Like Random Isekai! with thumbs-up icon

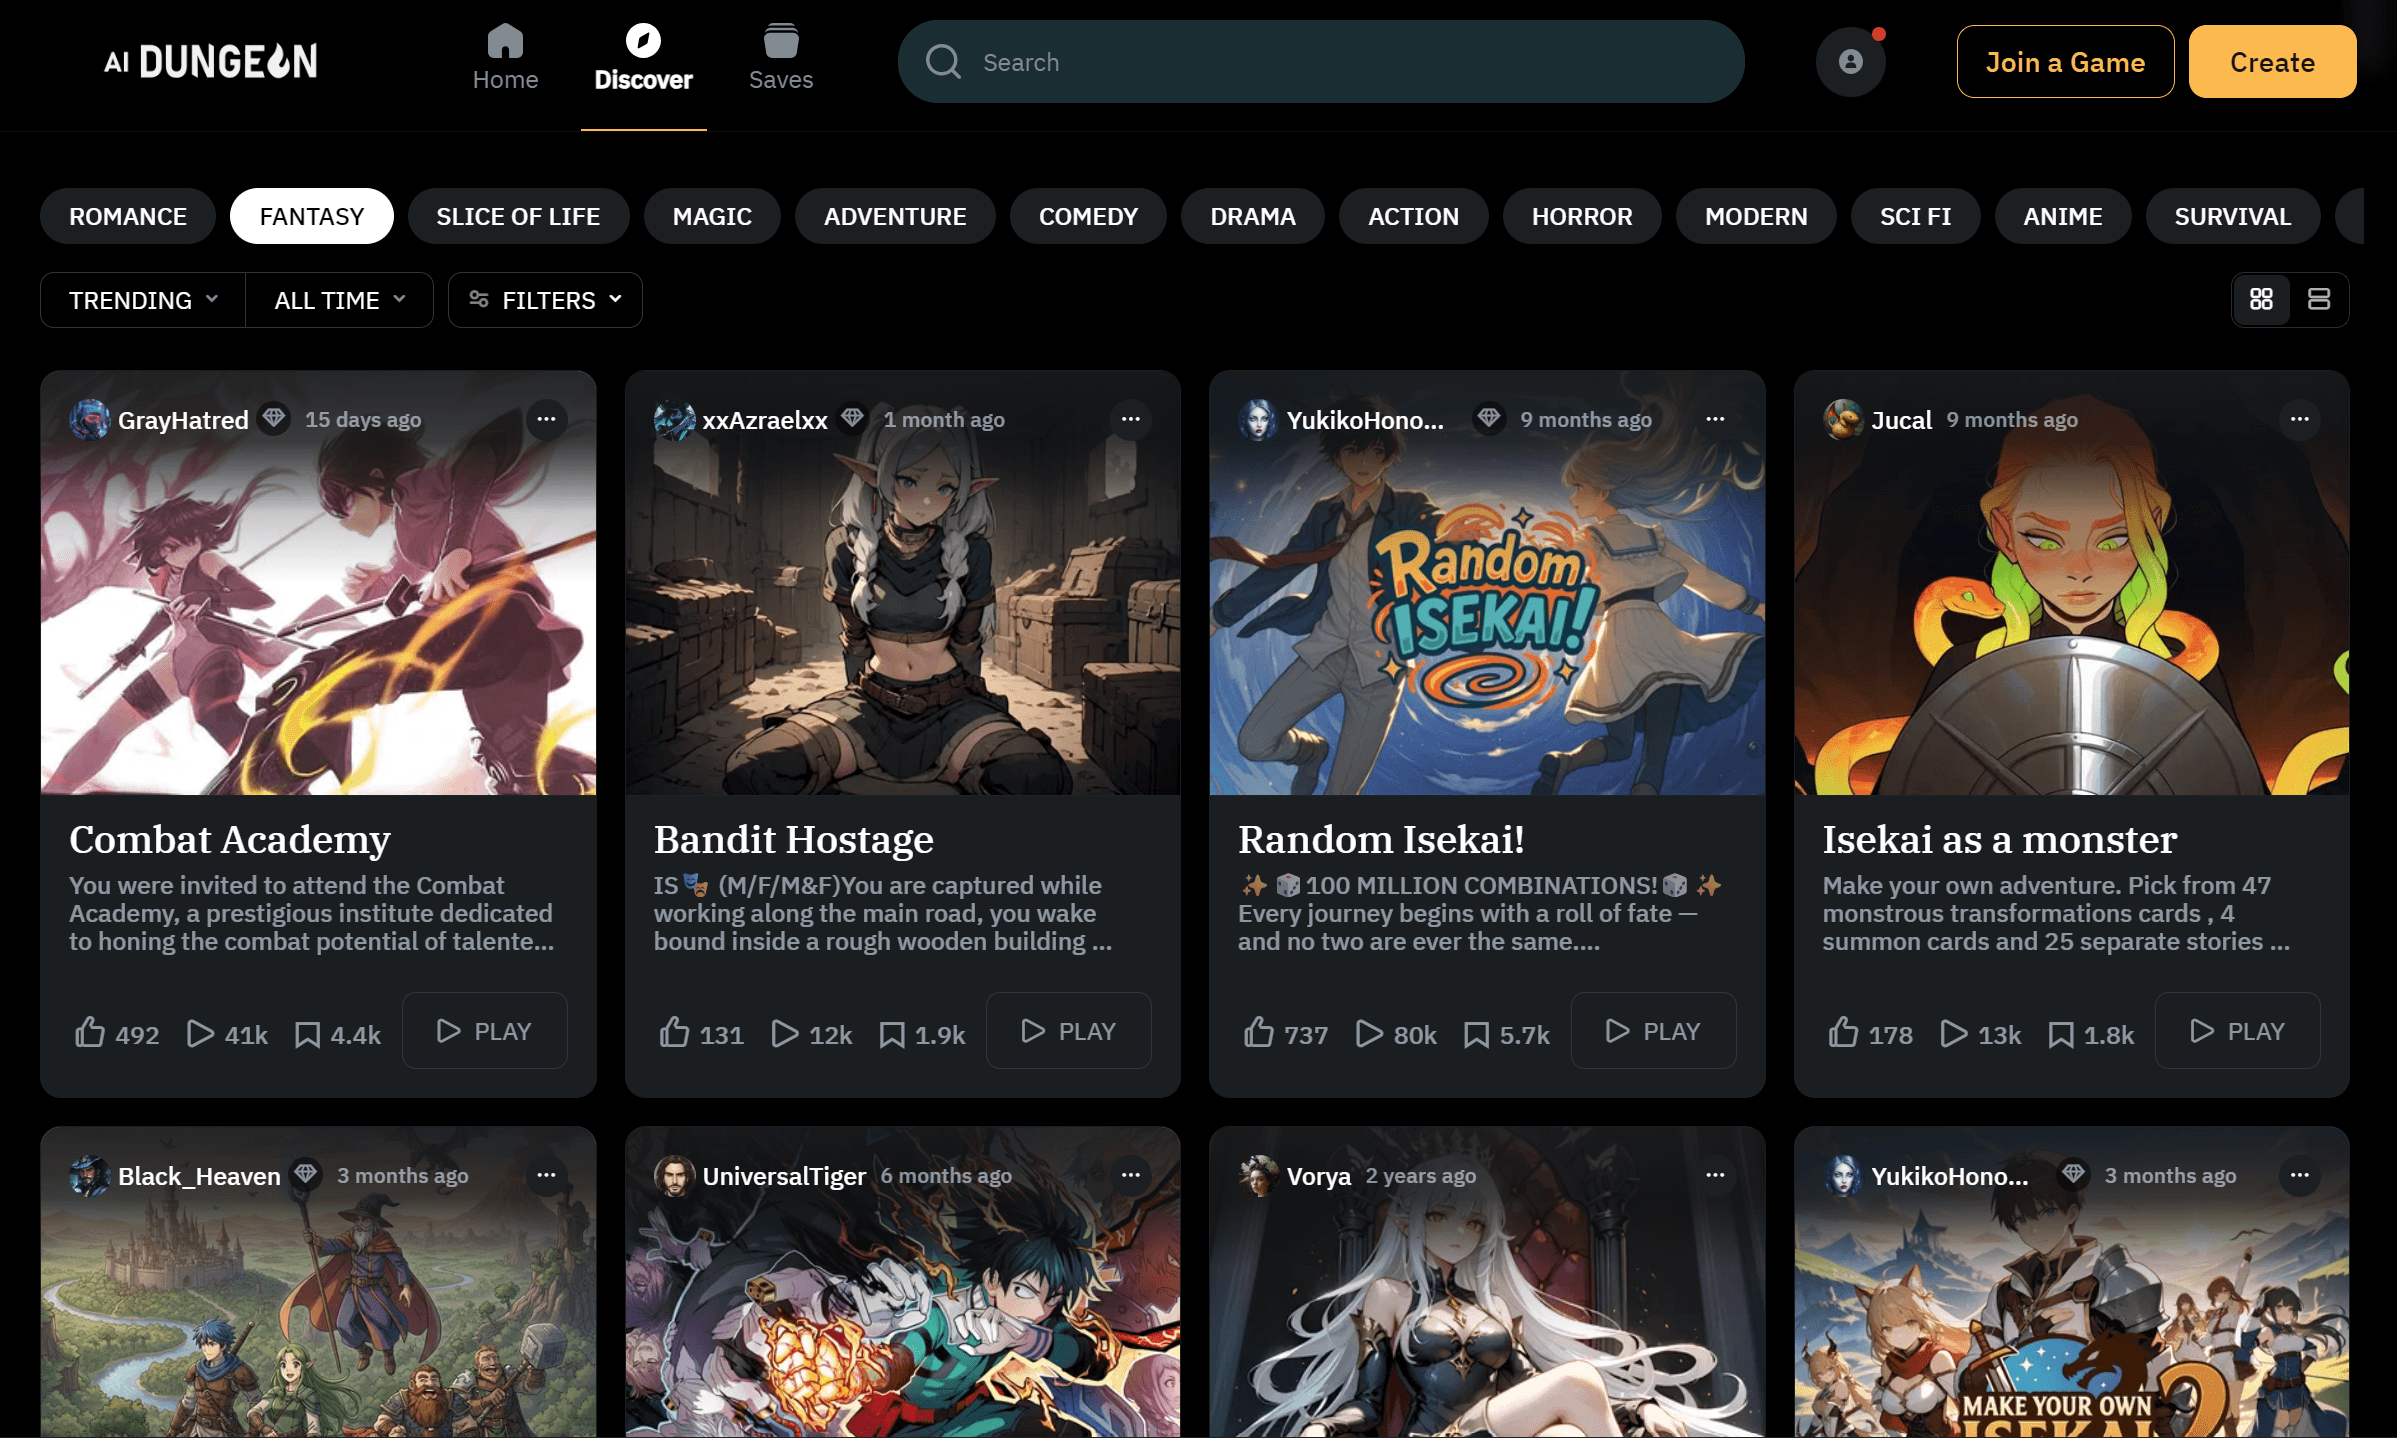pos(1259,1032)
